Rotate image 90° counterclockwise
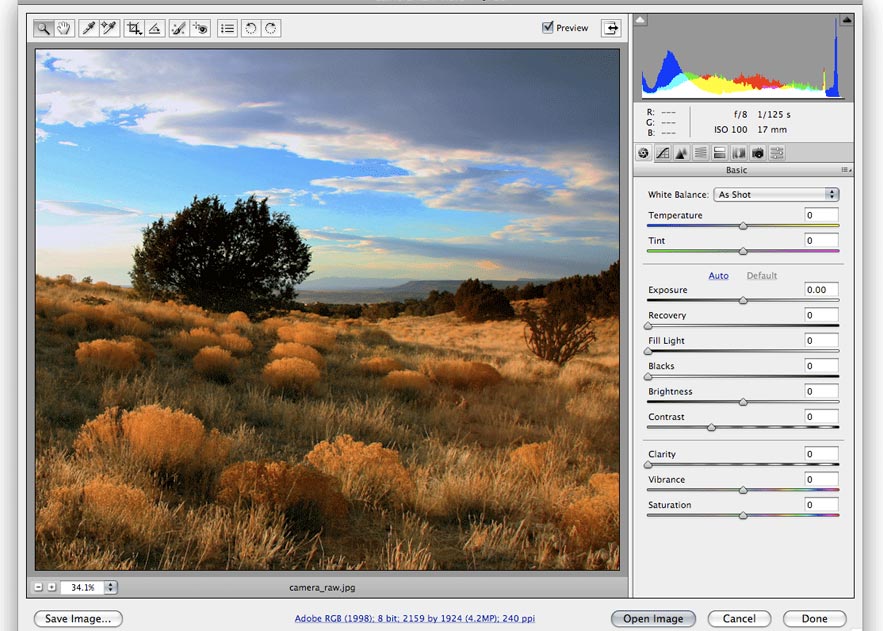883x631 pixels. point(250,29)
